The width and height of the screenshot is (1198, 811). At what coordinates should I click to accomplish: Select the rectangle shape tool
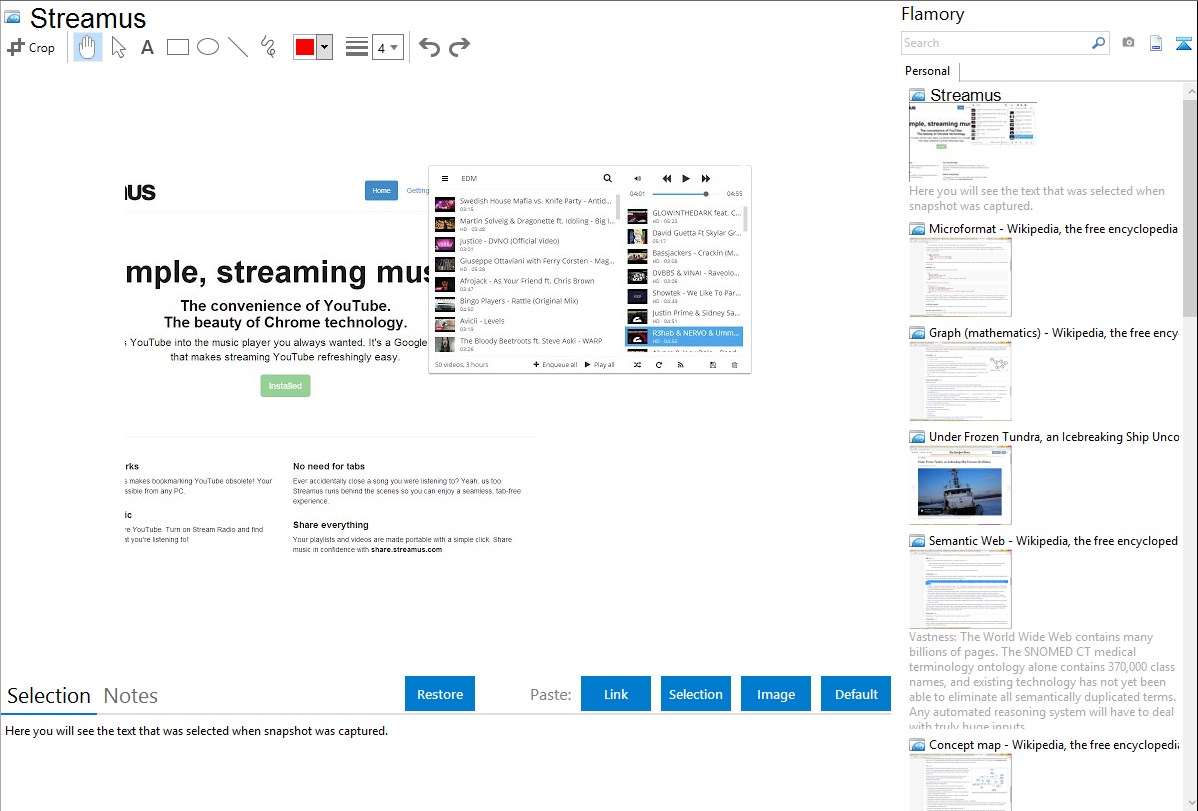click(x=177, y=47)
